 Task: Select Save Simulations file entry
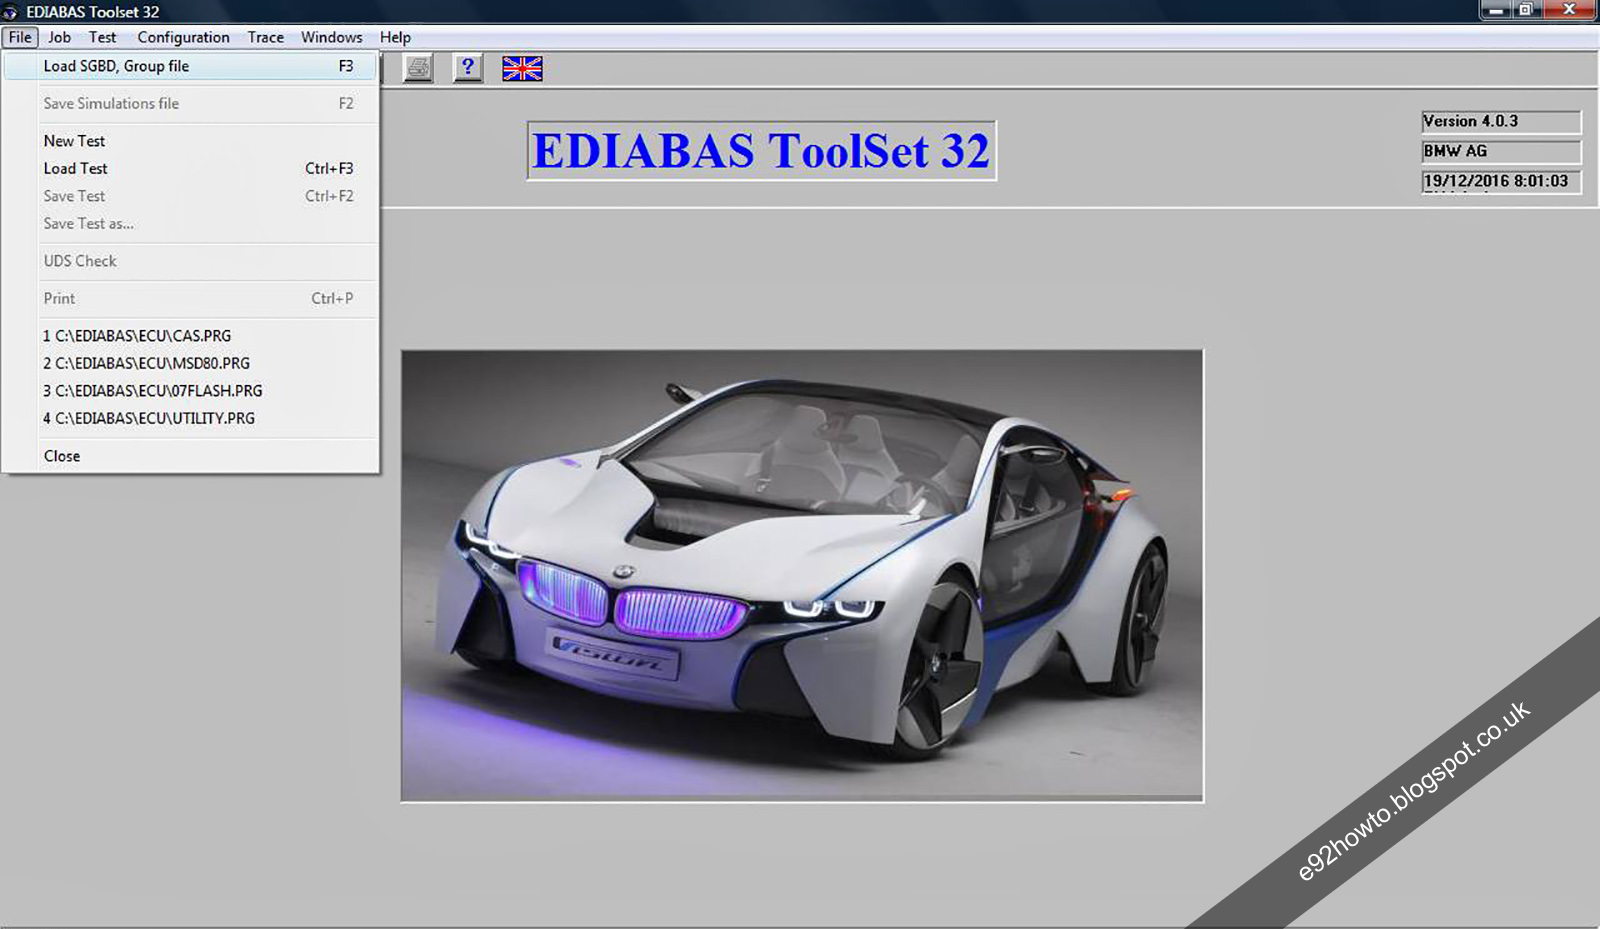pos(190,103)
